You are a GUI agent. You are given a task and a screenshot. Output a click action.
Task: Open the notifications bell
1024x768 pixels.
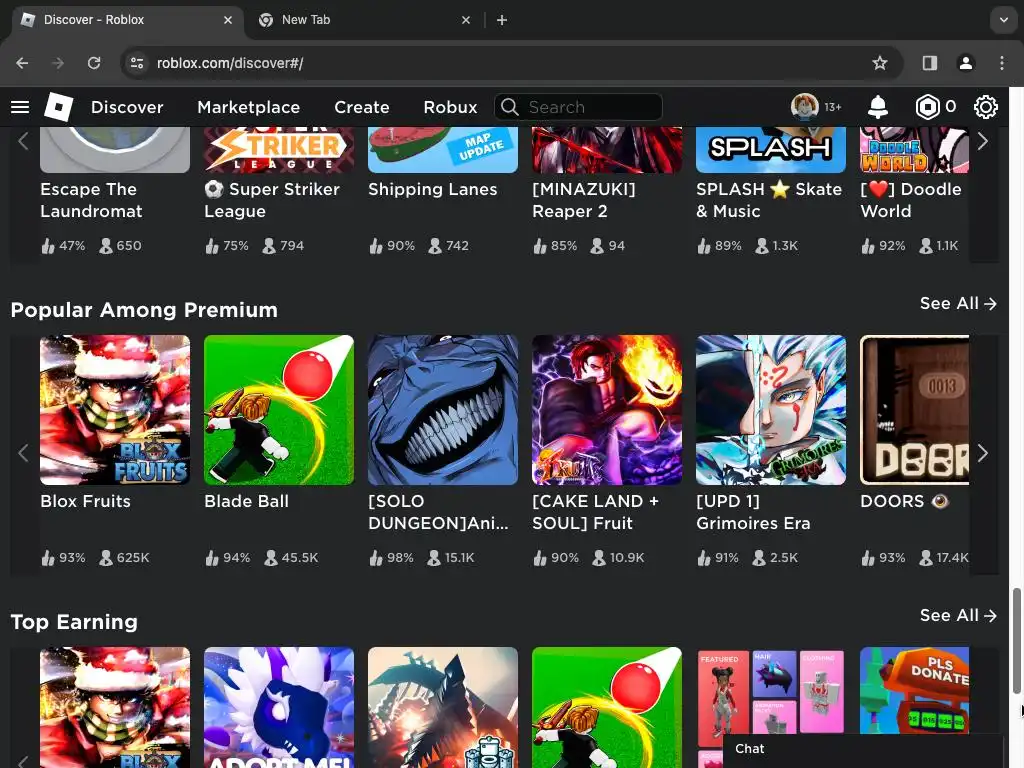click(878, 106)
